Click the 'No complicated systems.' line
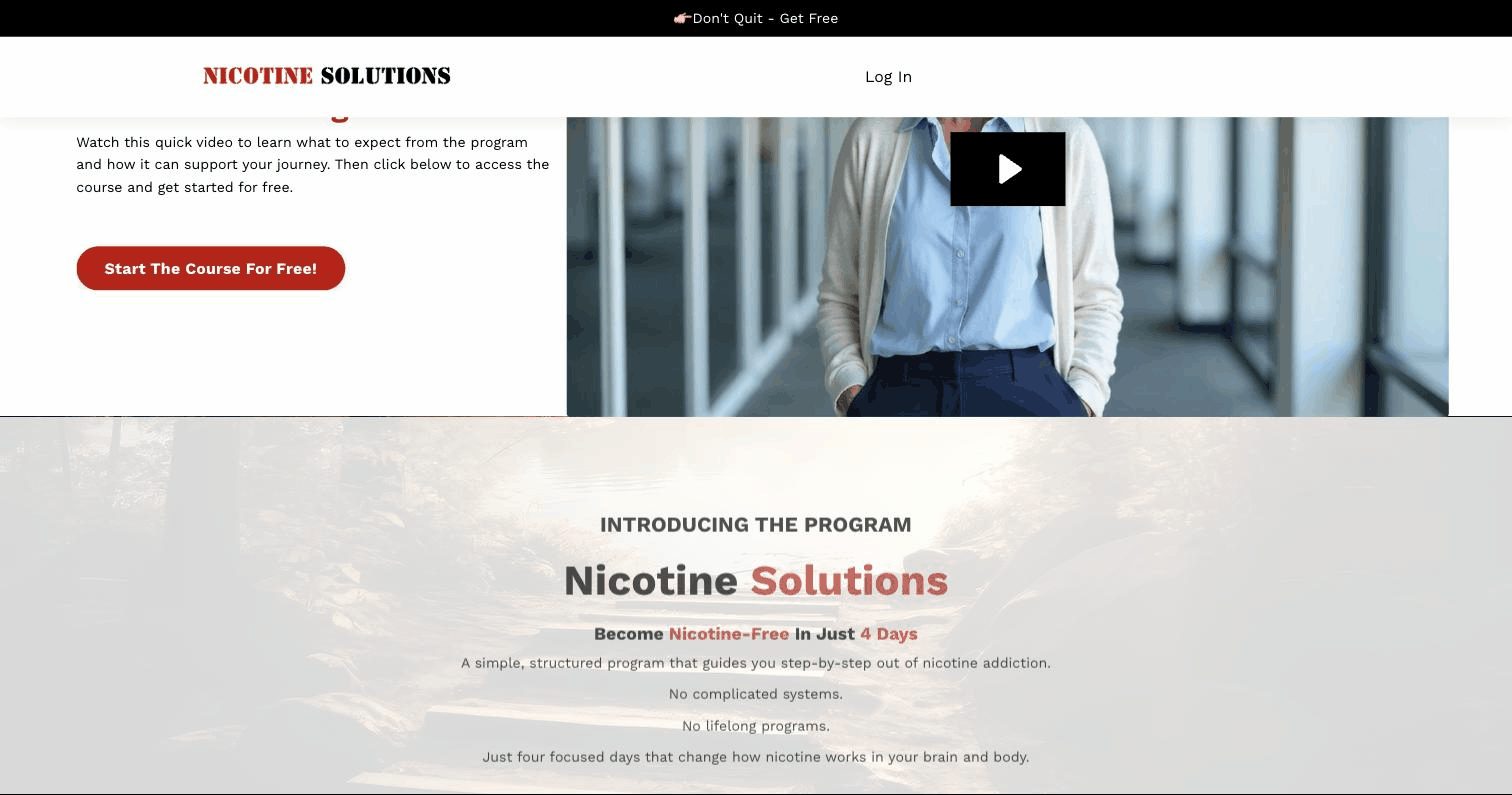Viewport: 1512px width, 795px height. click(756, 694)
